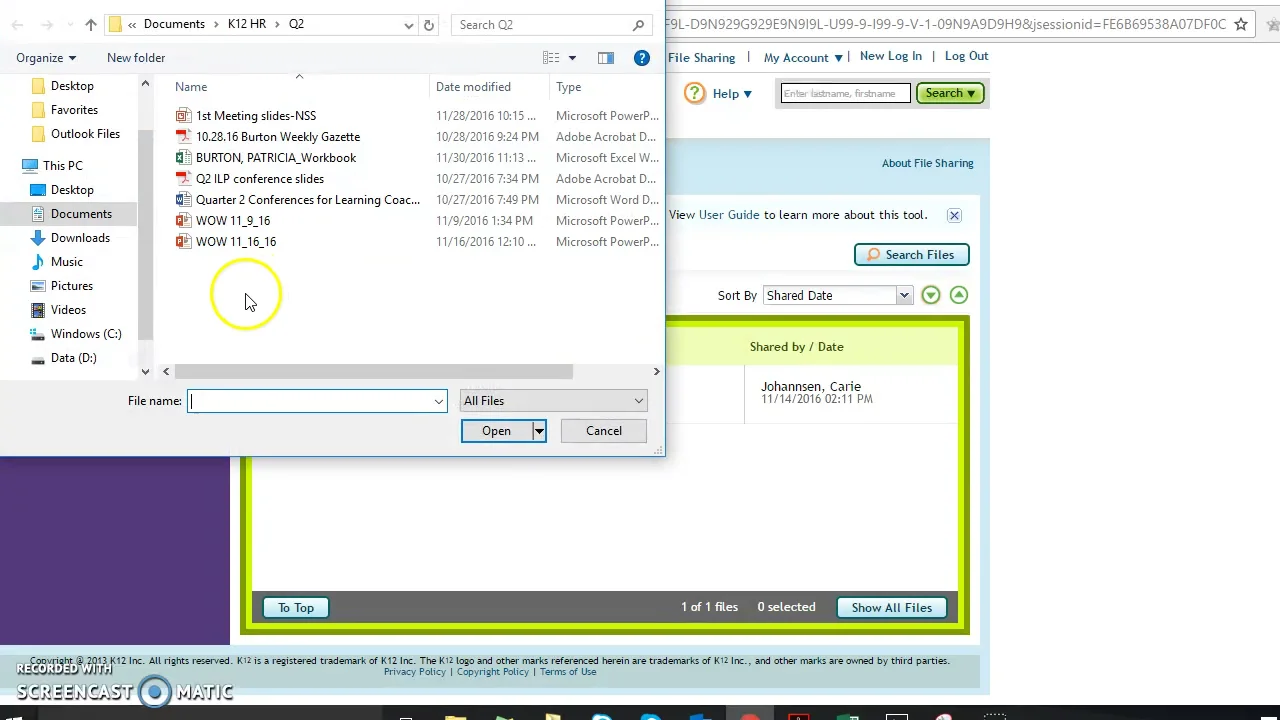Expand the File name history dropdown
The height and width of the screenshot is (720, 1280).
click(x=438, y=401)
